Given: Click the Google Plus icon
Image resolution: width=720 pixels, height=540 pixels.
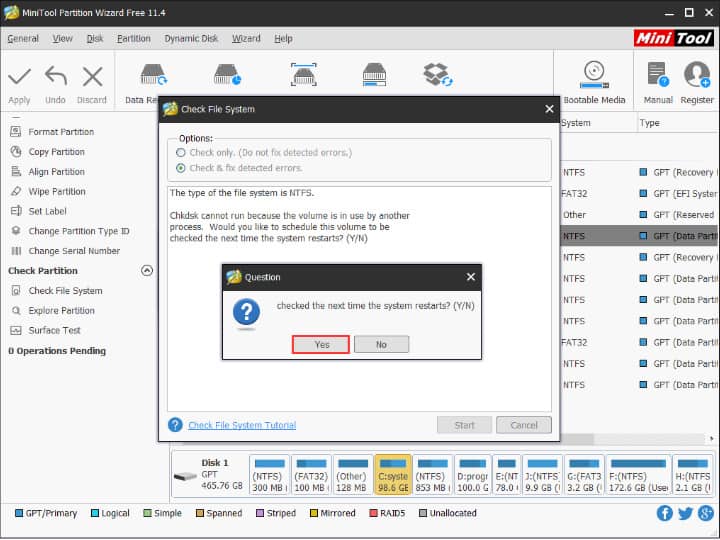Looking at the screenshot, I should (x=706, y=513).
